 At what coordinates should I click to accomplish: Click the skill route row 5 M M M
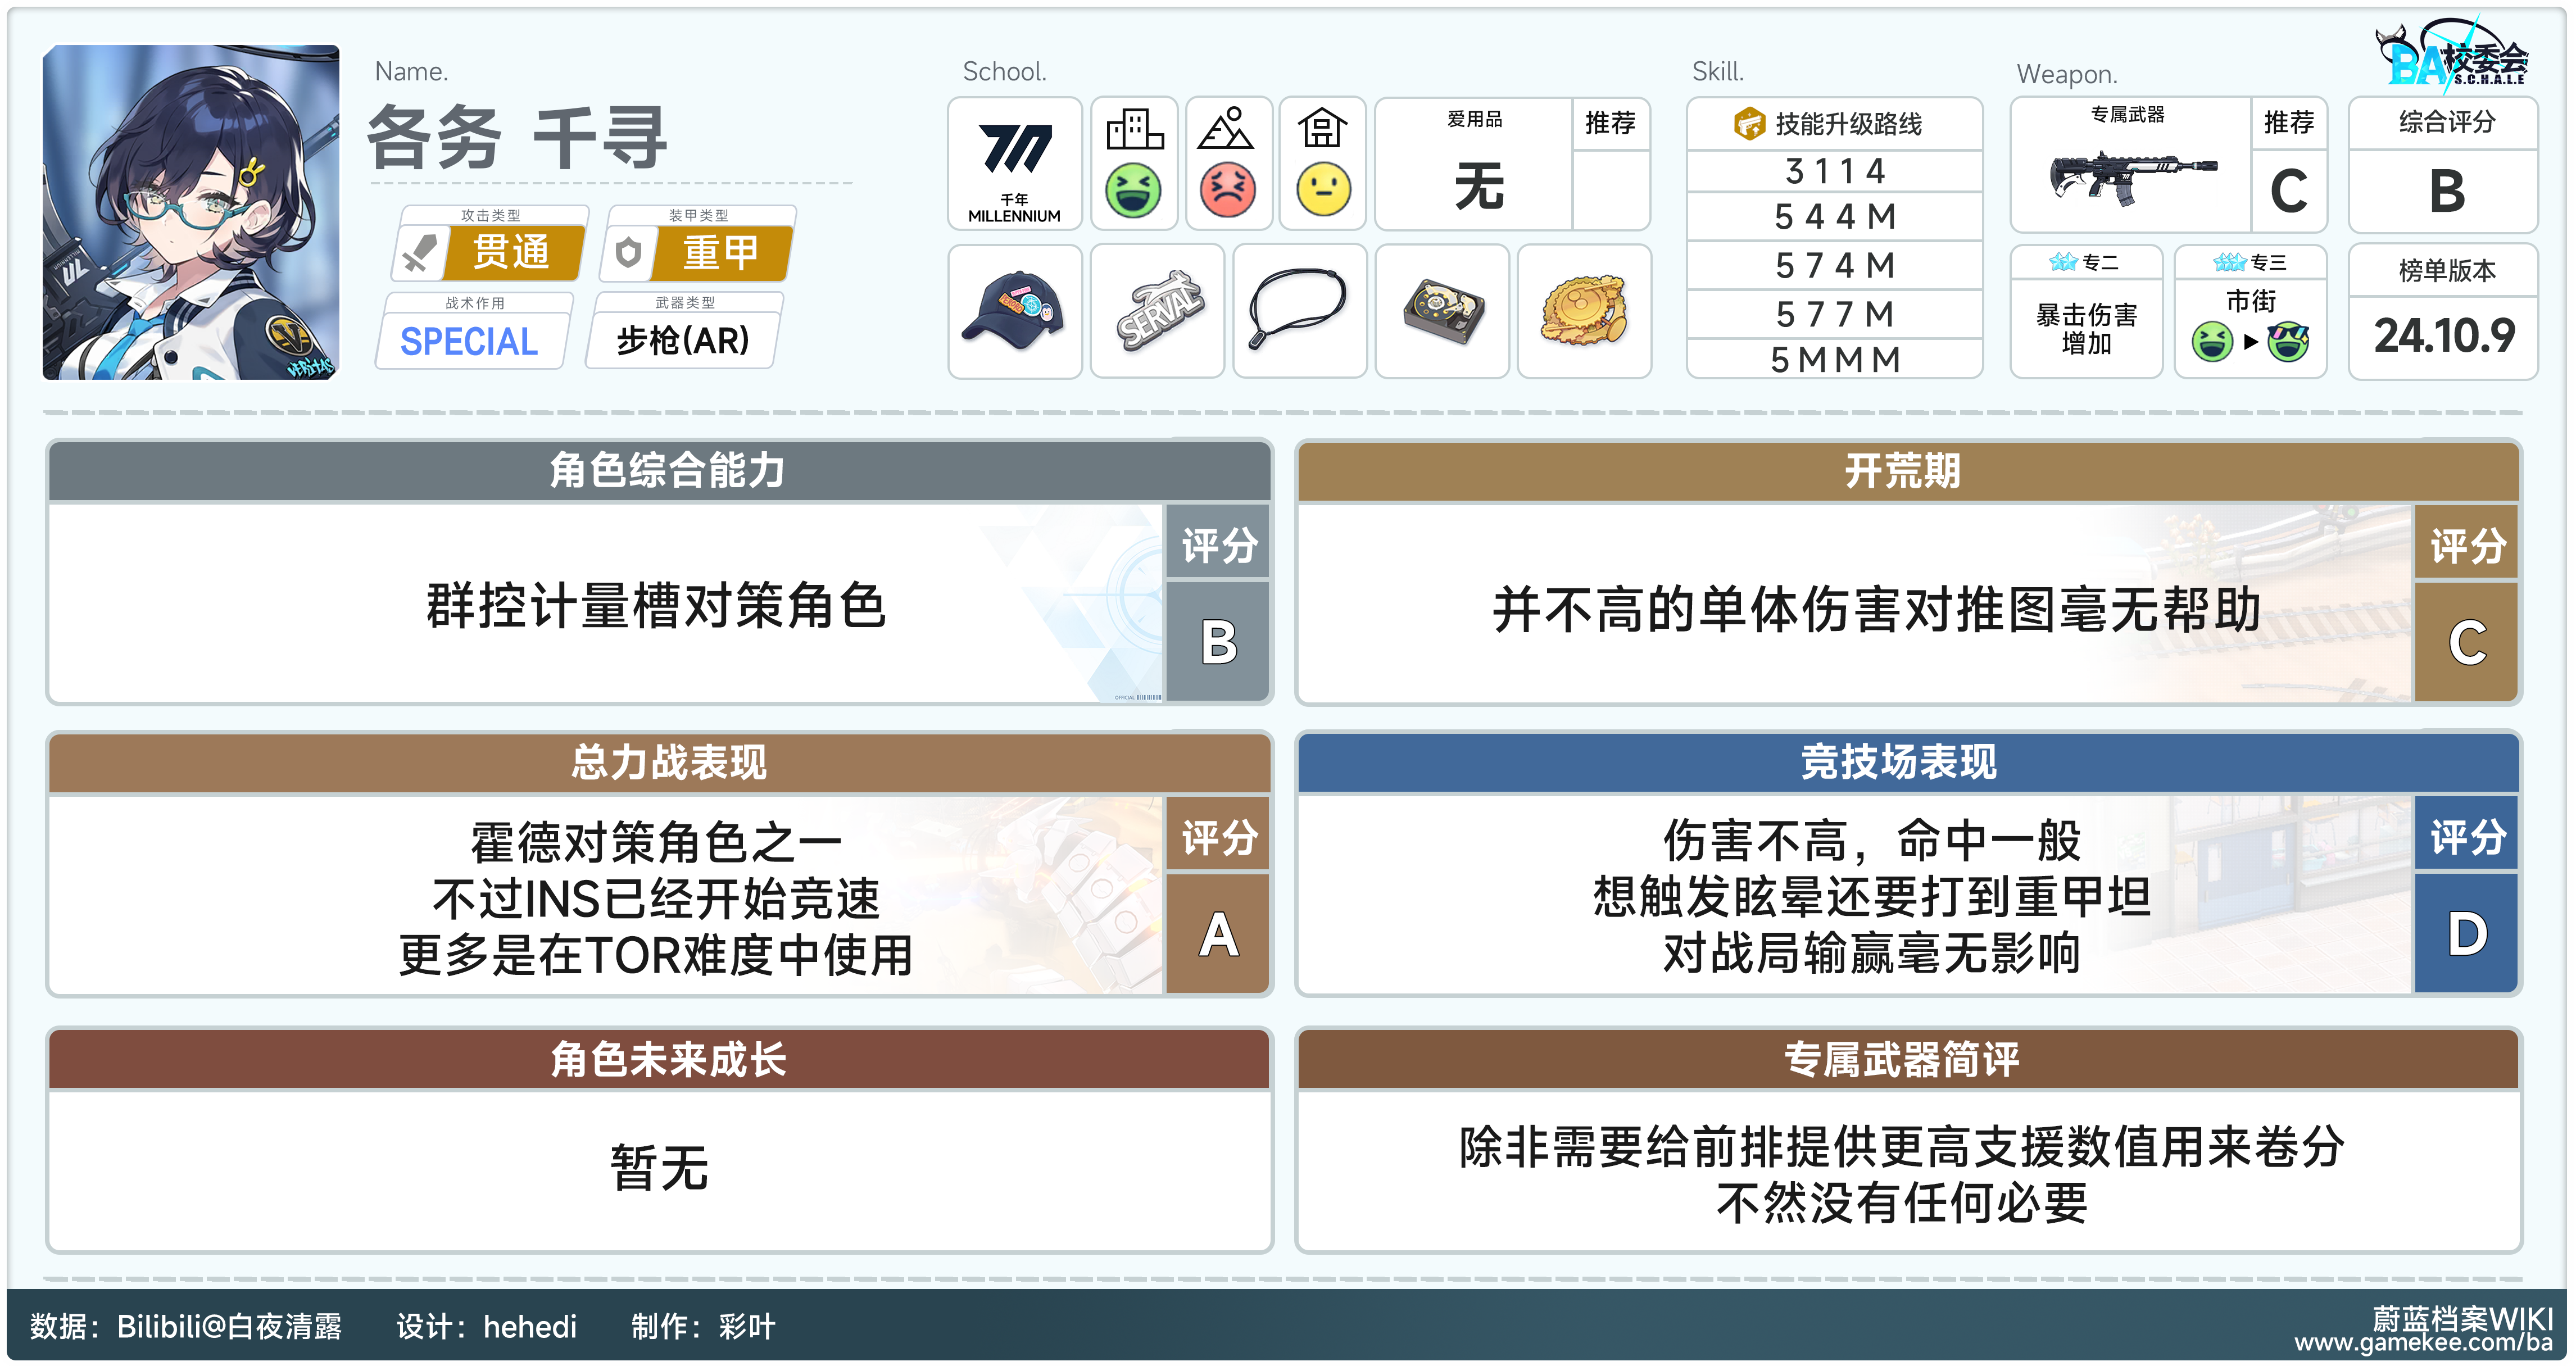(1834, 359)
